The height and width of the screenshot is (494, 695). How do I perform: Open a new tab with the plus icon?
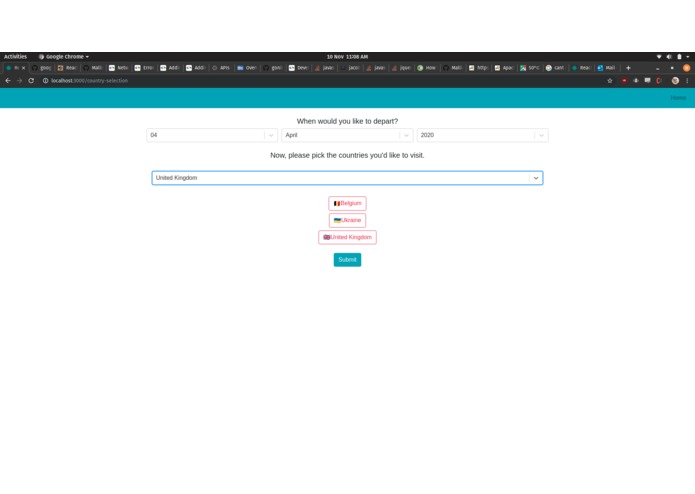(628, 68)
